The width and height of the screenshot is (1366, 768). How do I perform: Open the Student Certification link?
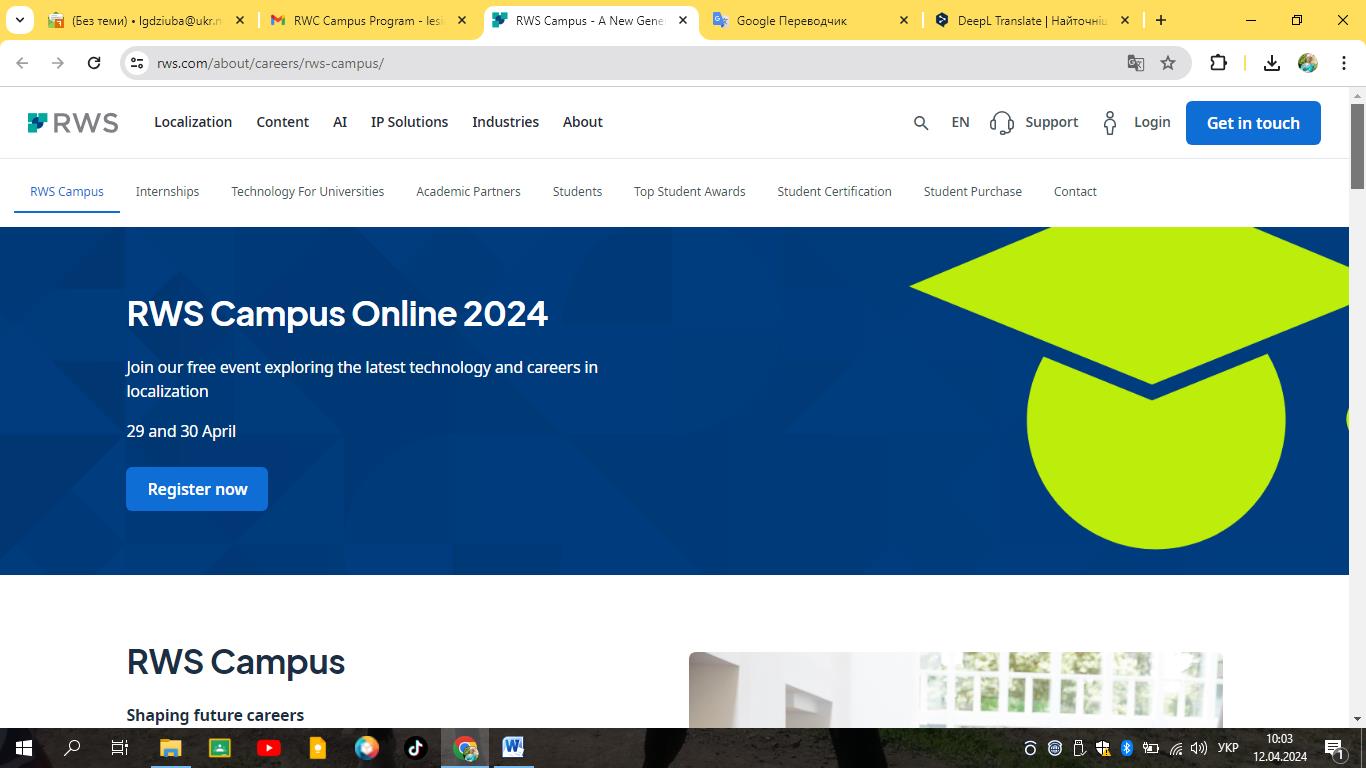[835, 191]
